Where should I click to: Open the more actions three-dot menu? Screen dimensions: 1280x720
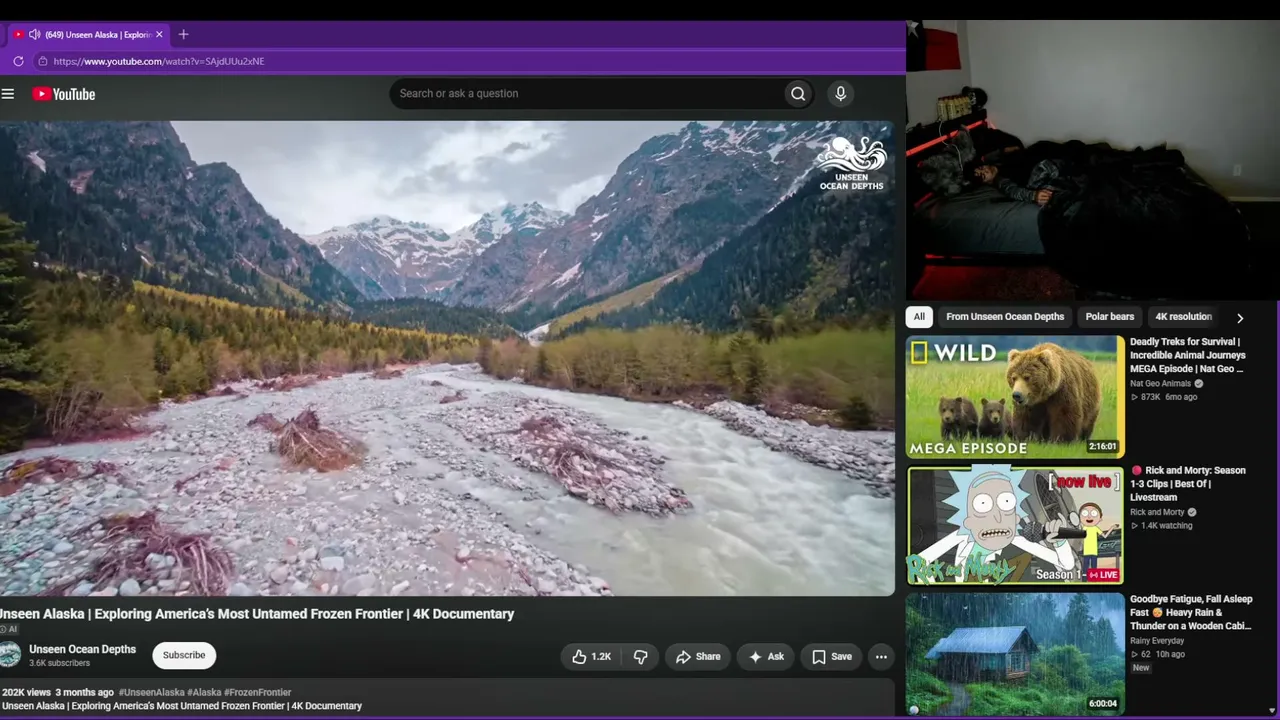(x=881, y=657)
